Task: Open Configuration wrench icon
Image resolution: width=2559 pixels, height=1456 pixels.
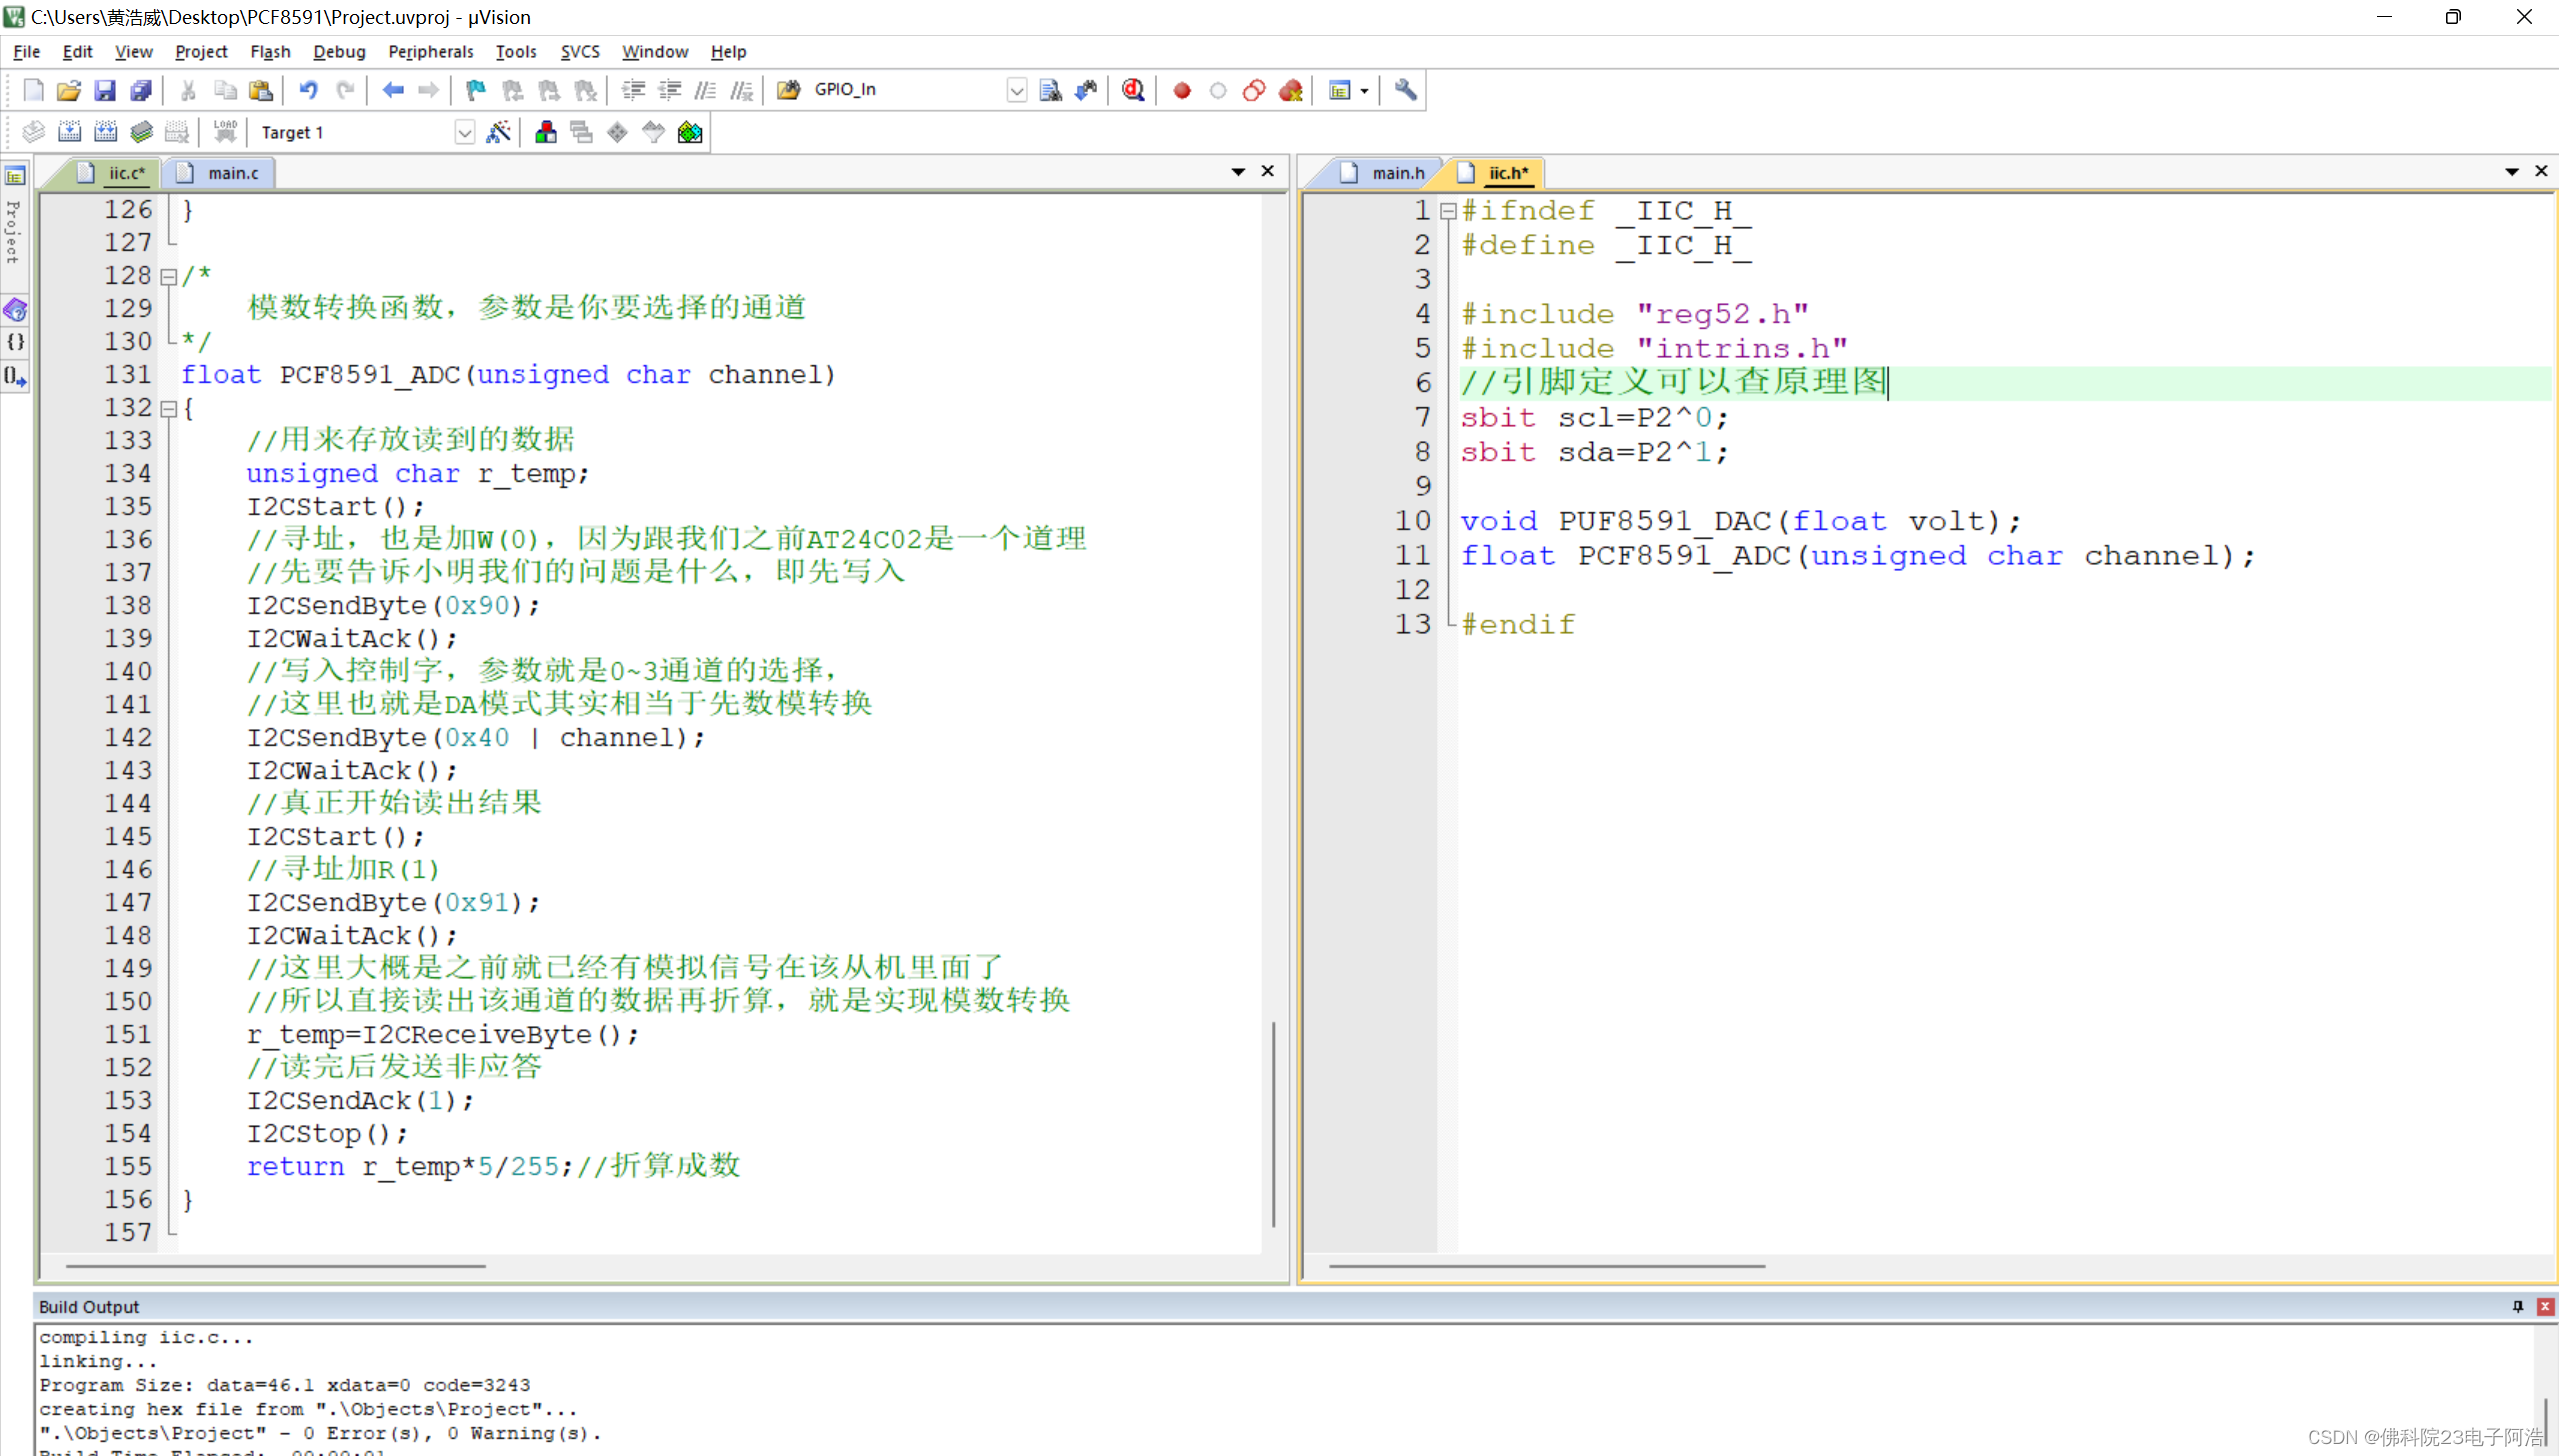Action: [x=1405, y=90]
